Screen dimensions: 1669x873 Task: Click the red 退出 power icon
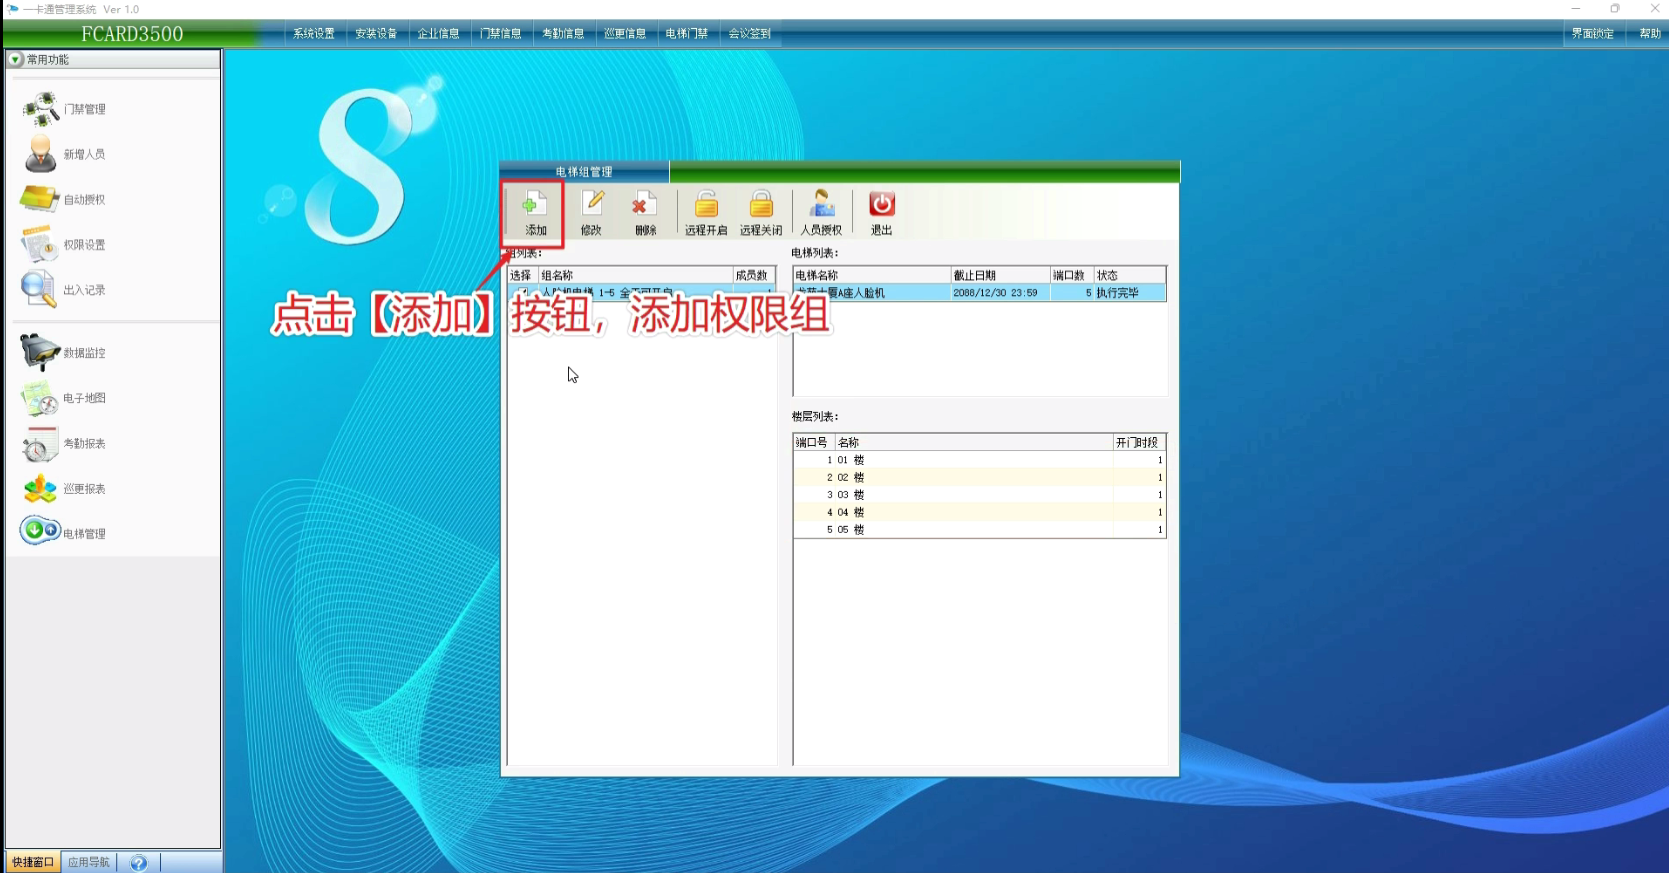coord(881,204)
